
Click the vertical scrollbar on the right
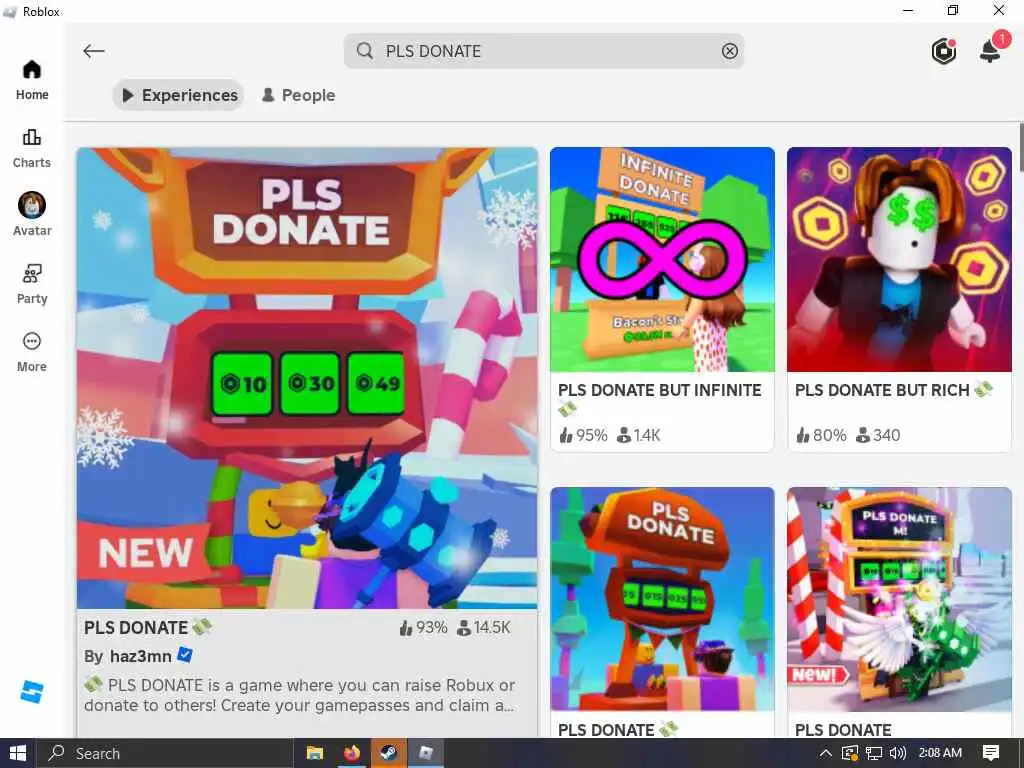(x=1021, y=147)
